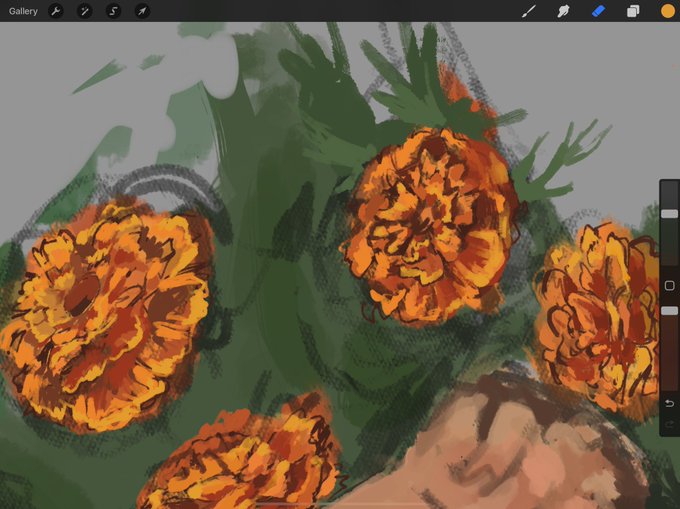Select the blue Eraser tool
Screen dimensions: 680x509
598,11
